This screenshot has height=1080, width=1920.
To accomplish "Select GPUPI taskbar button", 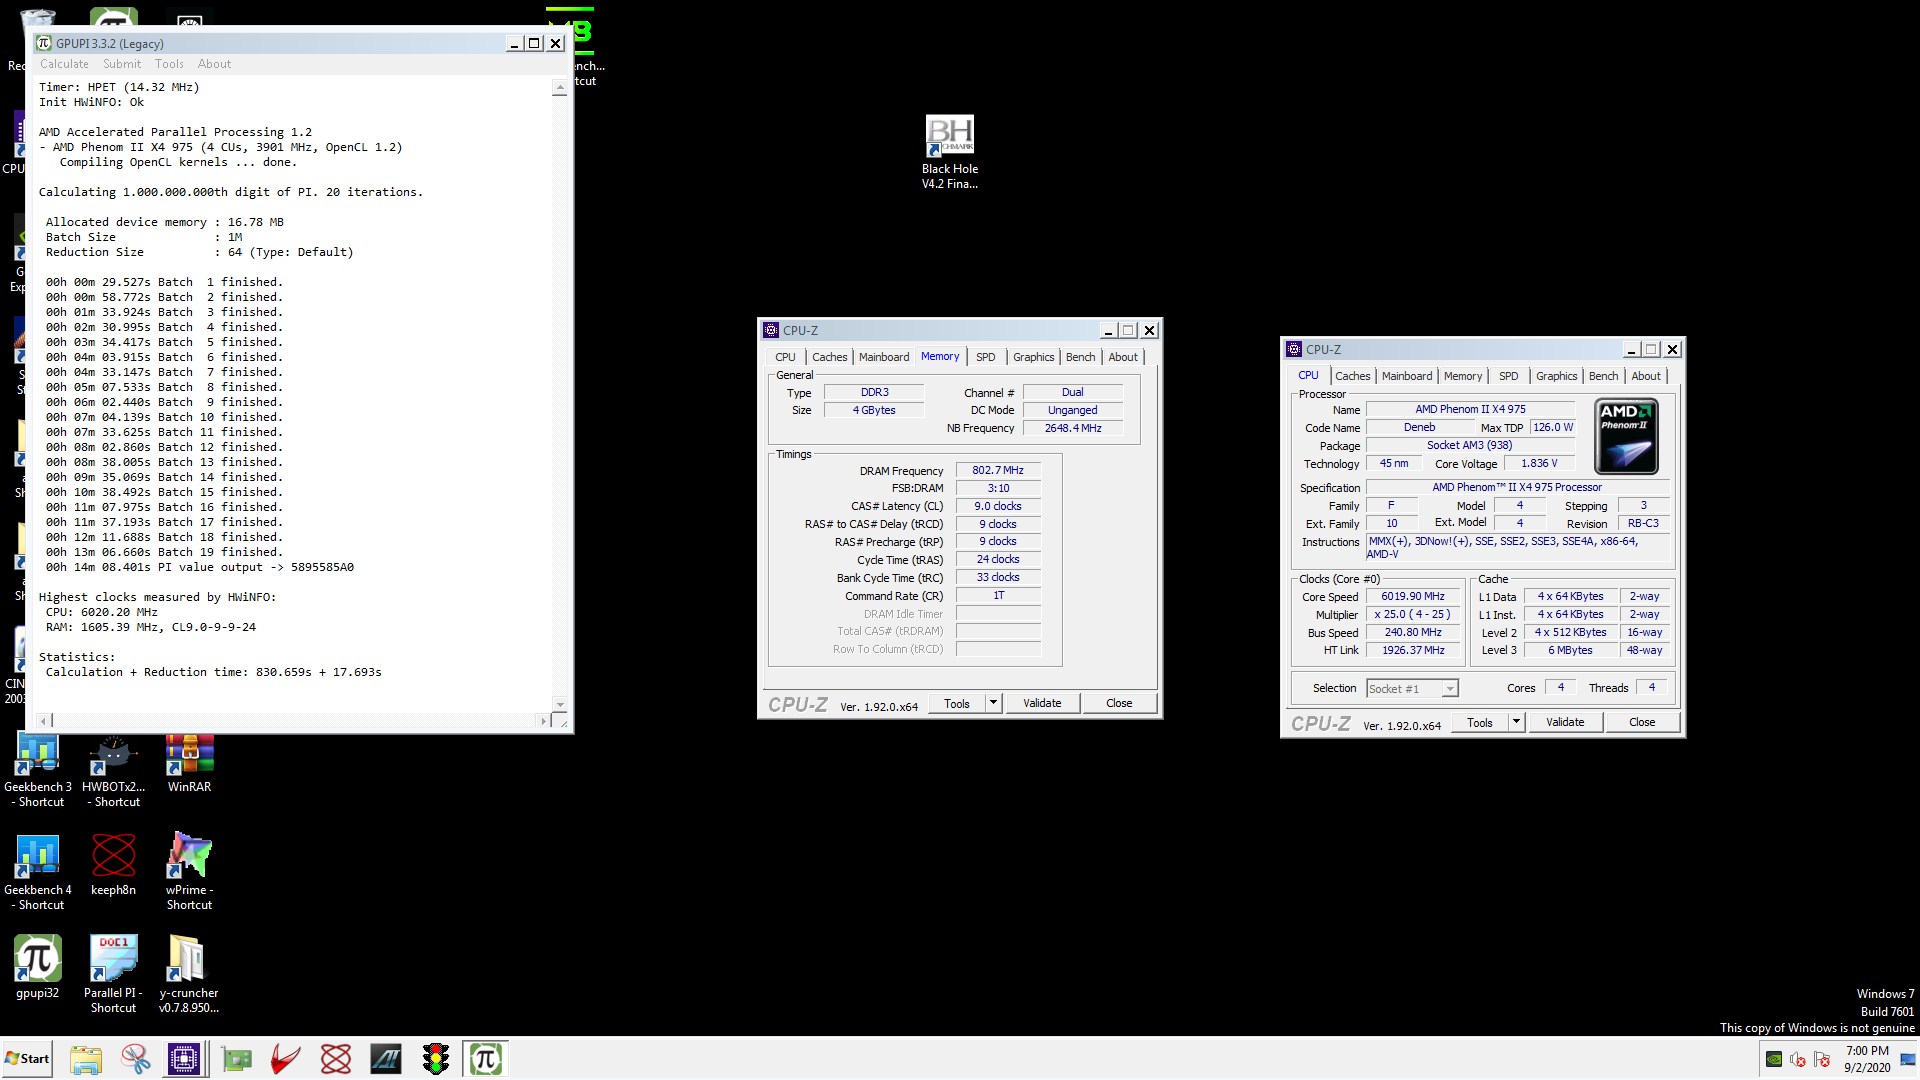I will 486,1059.
